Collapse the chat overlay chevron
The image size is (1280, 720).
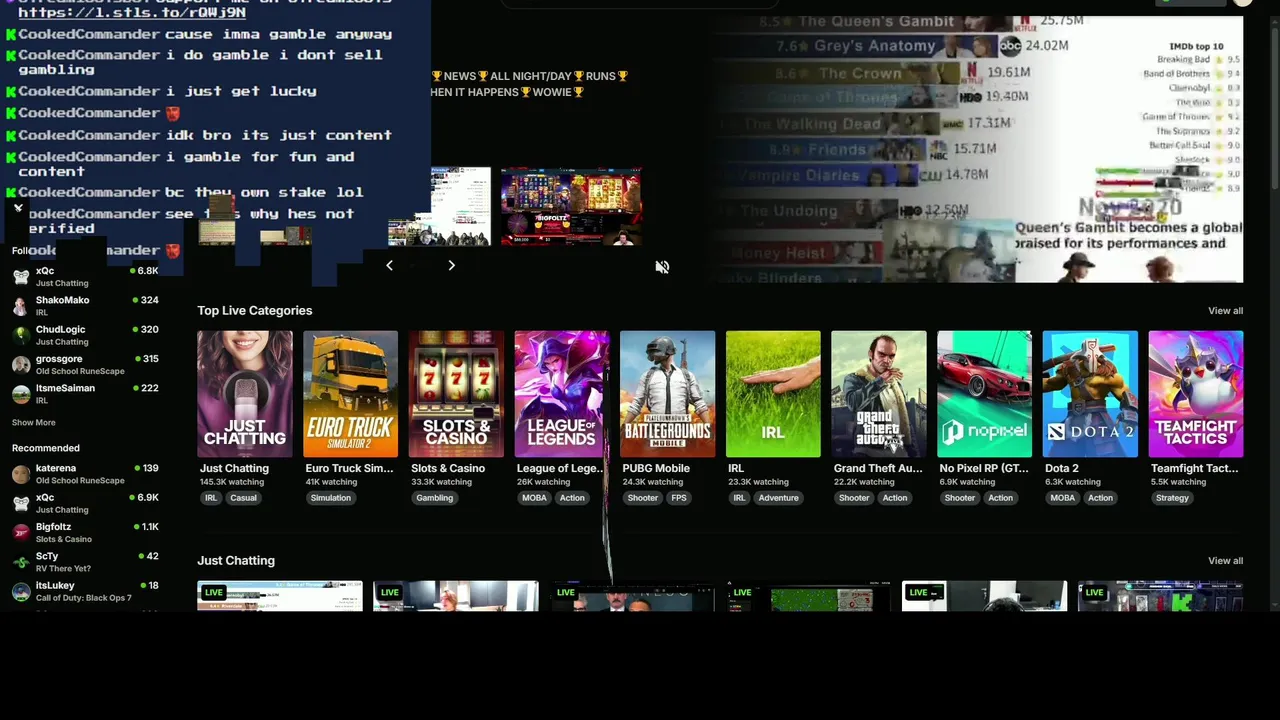(x=18, y=208)
